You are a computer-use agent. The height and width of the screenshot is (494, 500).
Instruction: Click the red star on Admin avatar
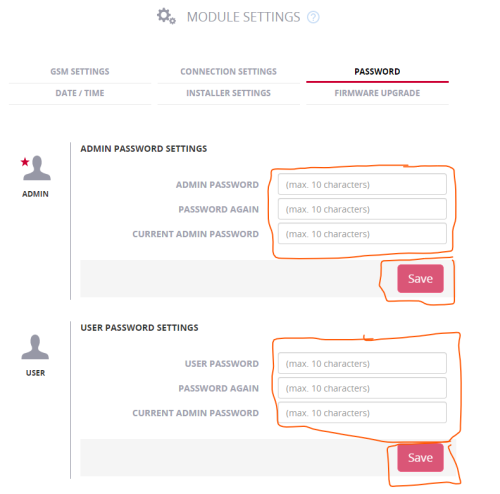click(x=25, y=162)
